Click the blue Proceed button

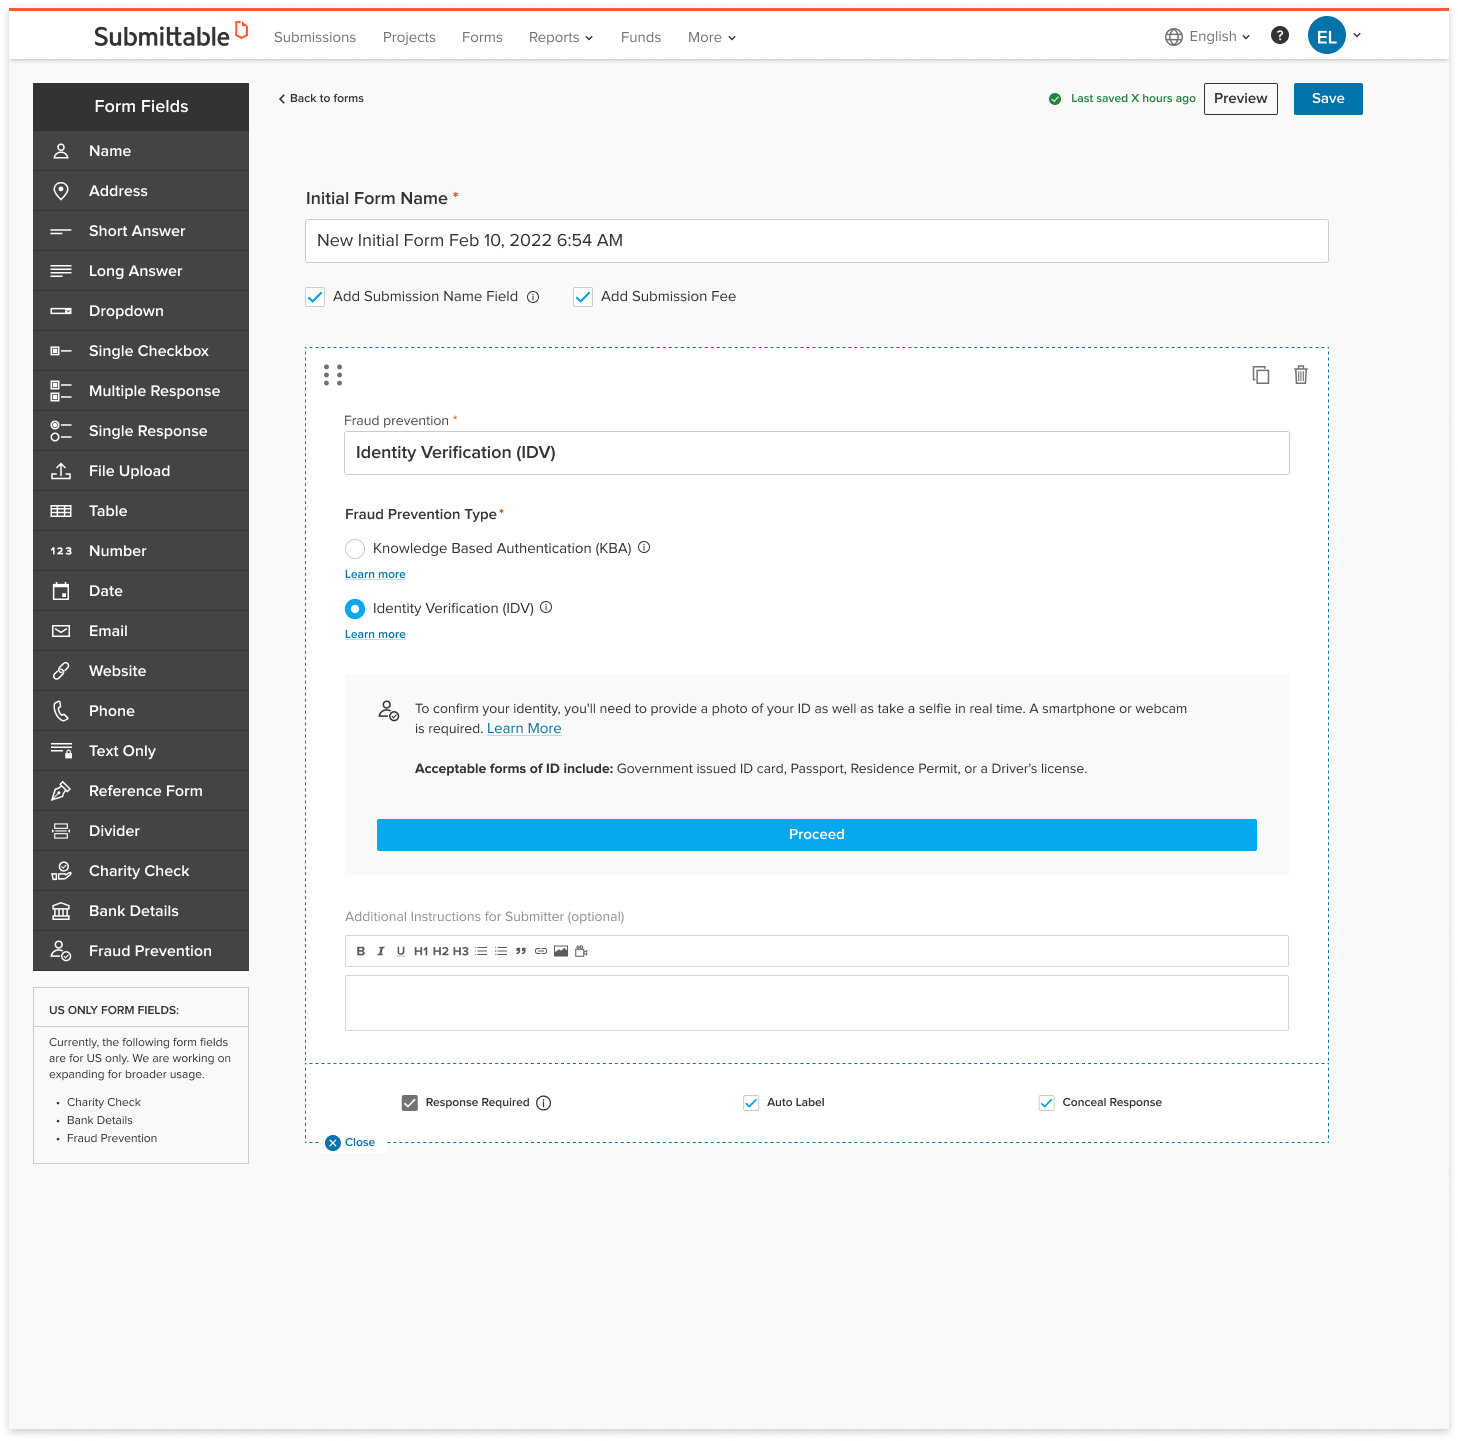[x=817, y=835]
